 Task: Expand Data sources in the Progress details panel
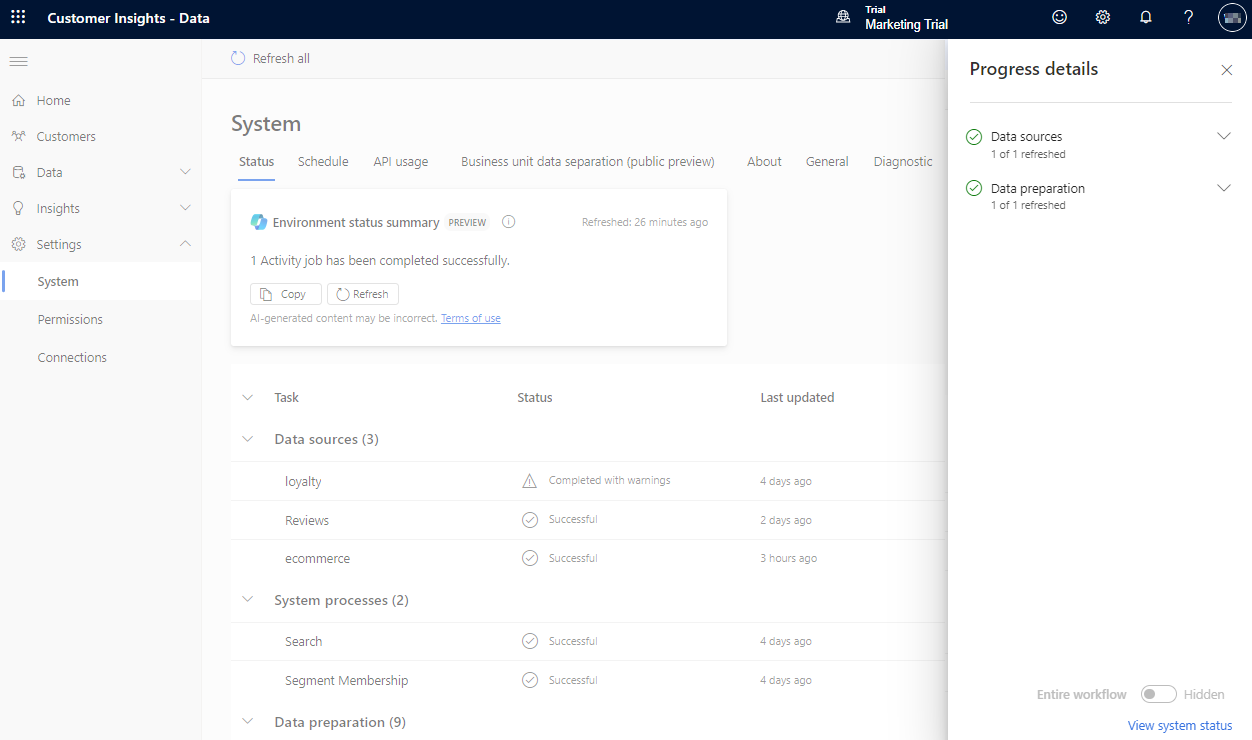coord(1224,136)
